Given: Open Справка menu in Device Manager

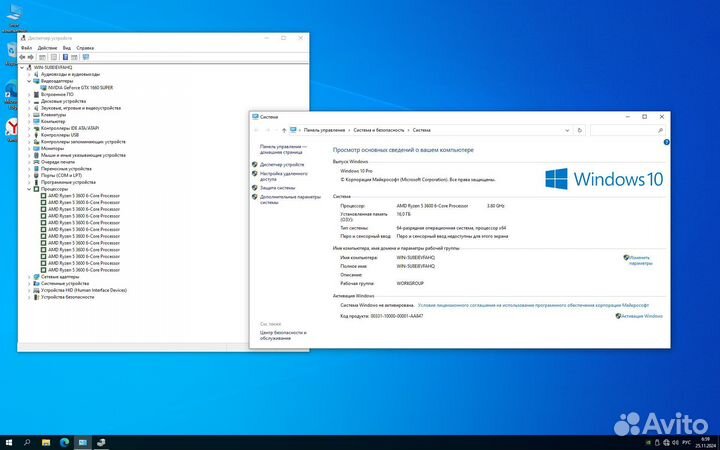Looking at the screenshot, I should point(85,48).
